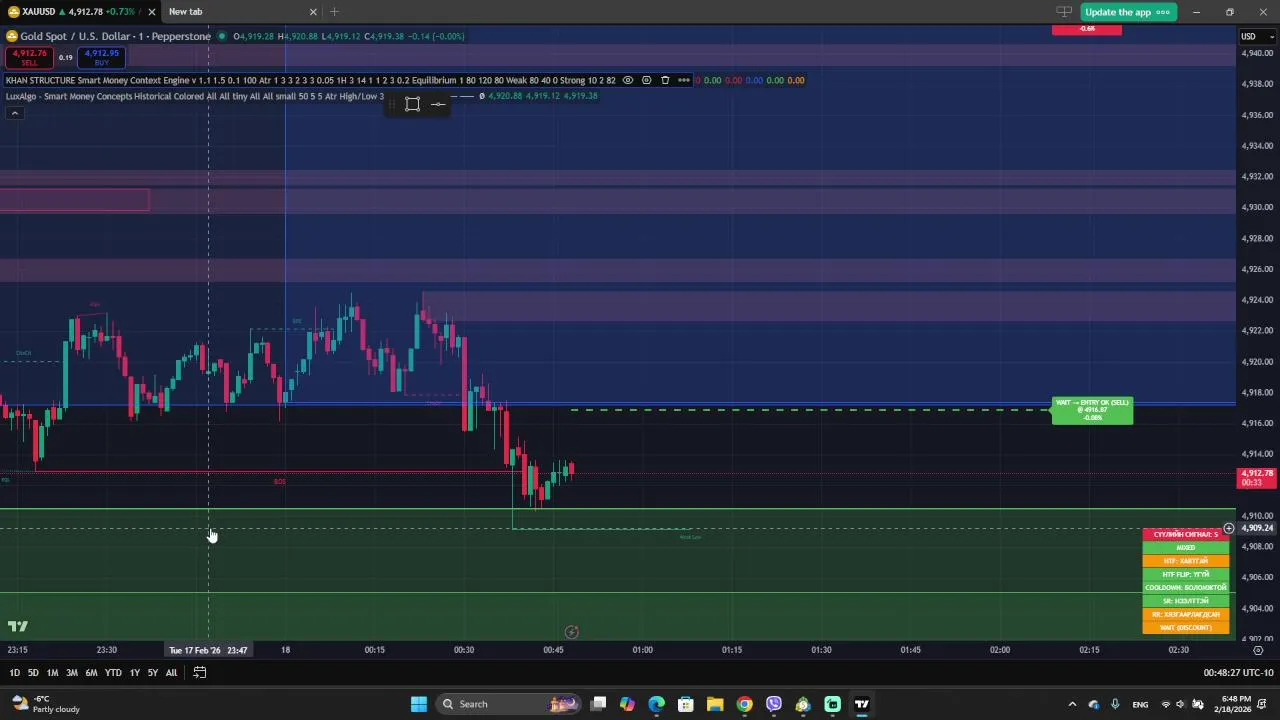Image resolution: width=1280 pixels, height=720 pixels.
Task: Click the red SELL price button
Action: coord(29,57)
